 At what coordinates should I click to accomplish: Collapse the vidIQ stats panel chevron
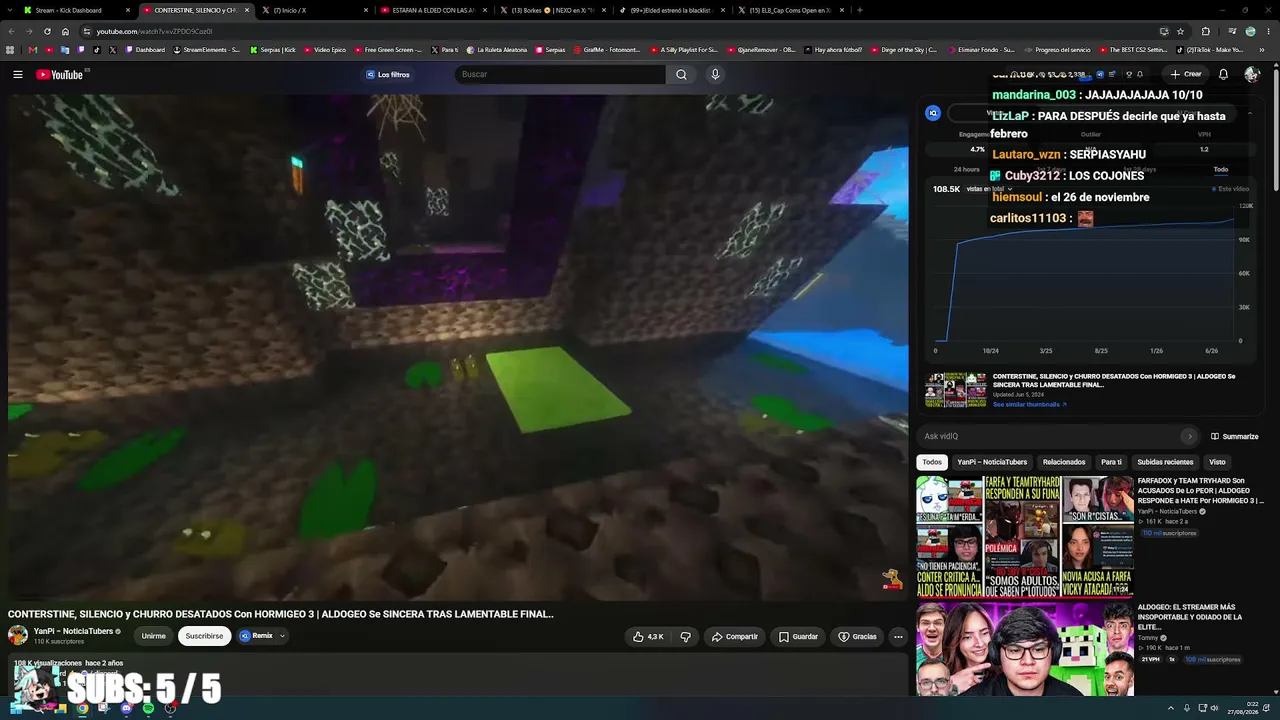point(1249,113)
